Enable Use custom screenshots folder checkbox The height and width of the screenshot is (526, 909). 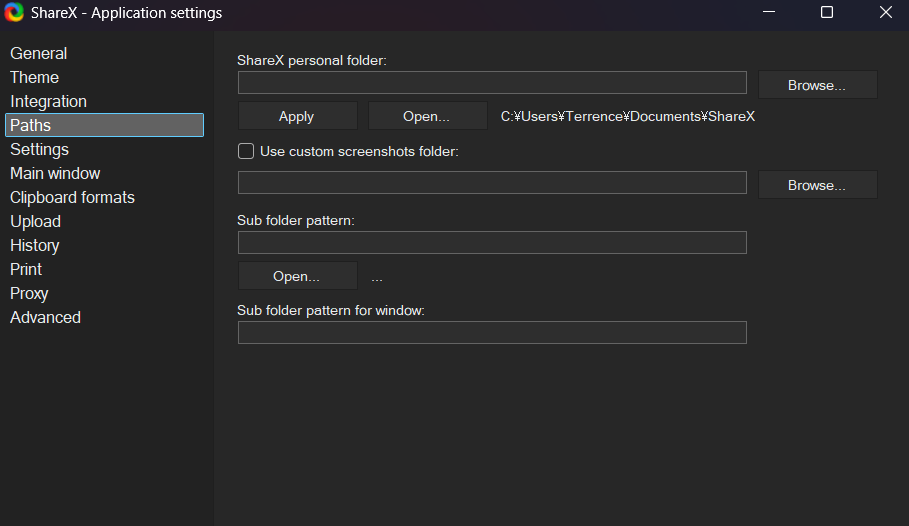coord(246,151)
